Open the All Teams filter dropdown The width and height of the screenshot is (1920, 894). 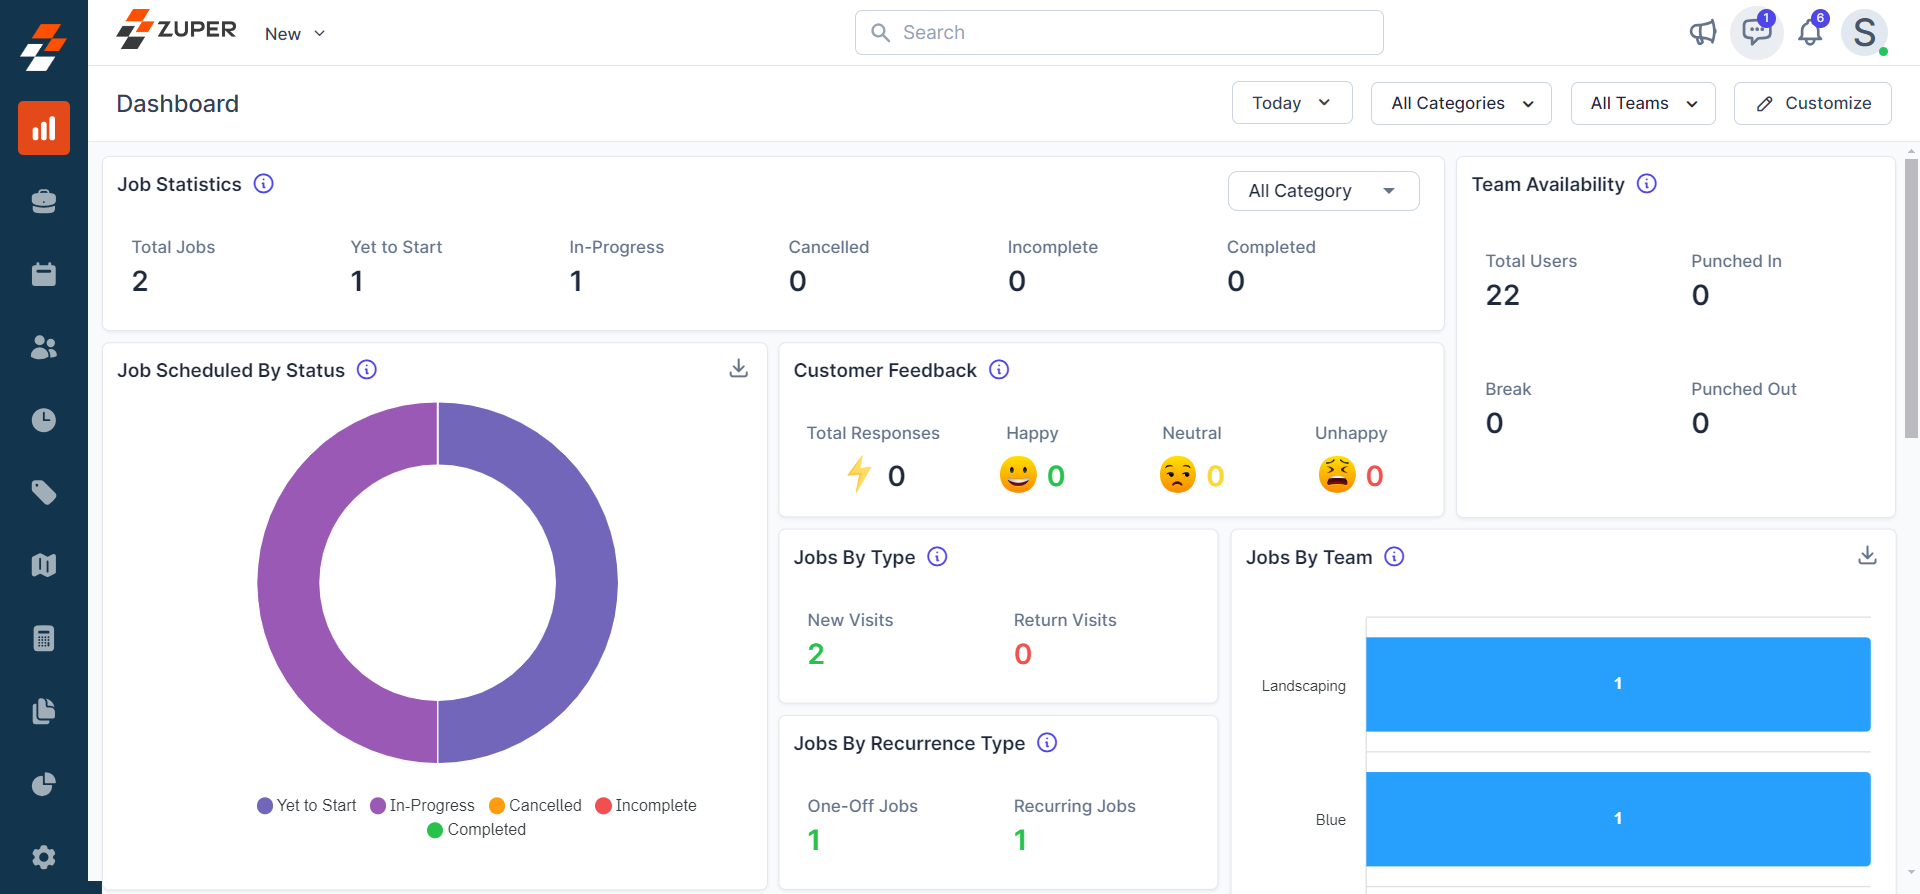[1642, 103]
